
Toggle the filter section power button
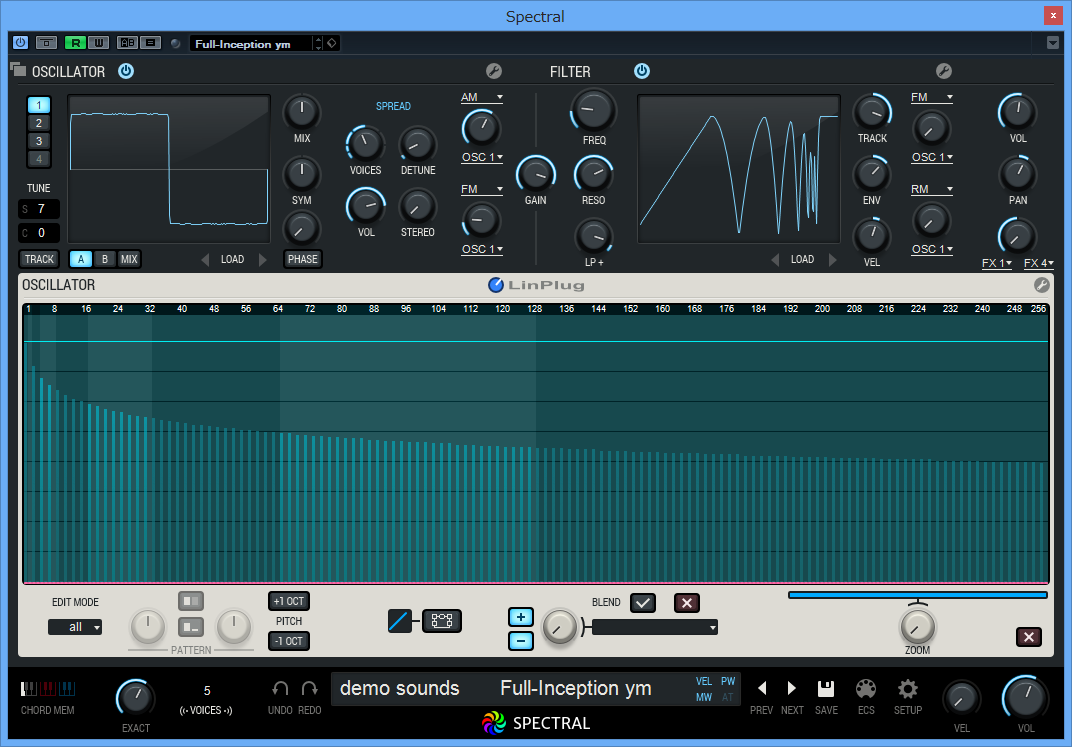point(641,71)
